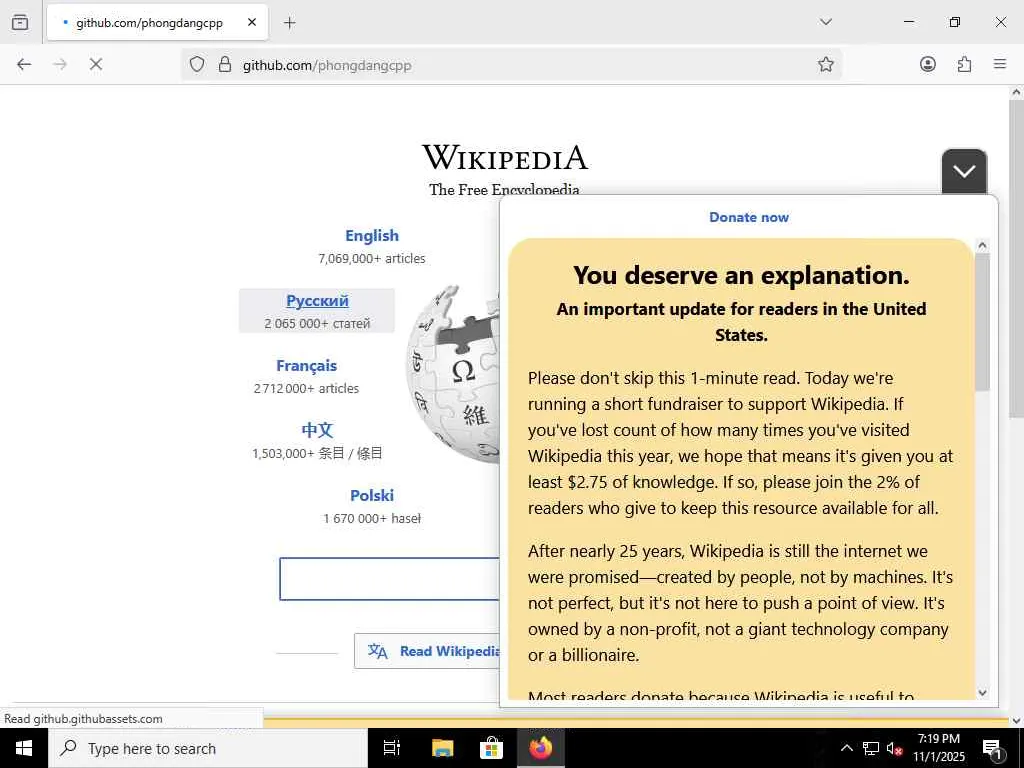Open a new tab with plus icon

point(290,23)
